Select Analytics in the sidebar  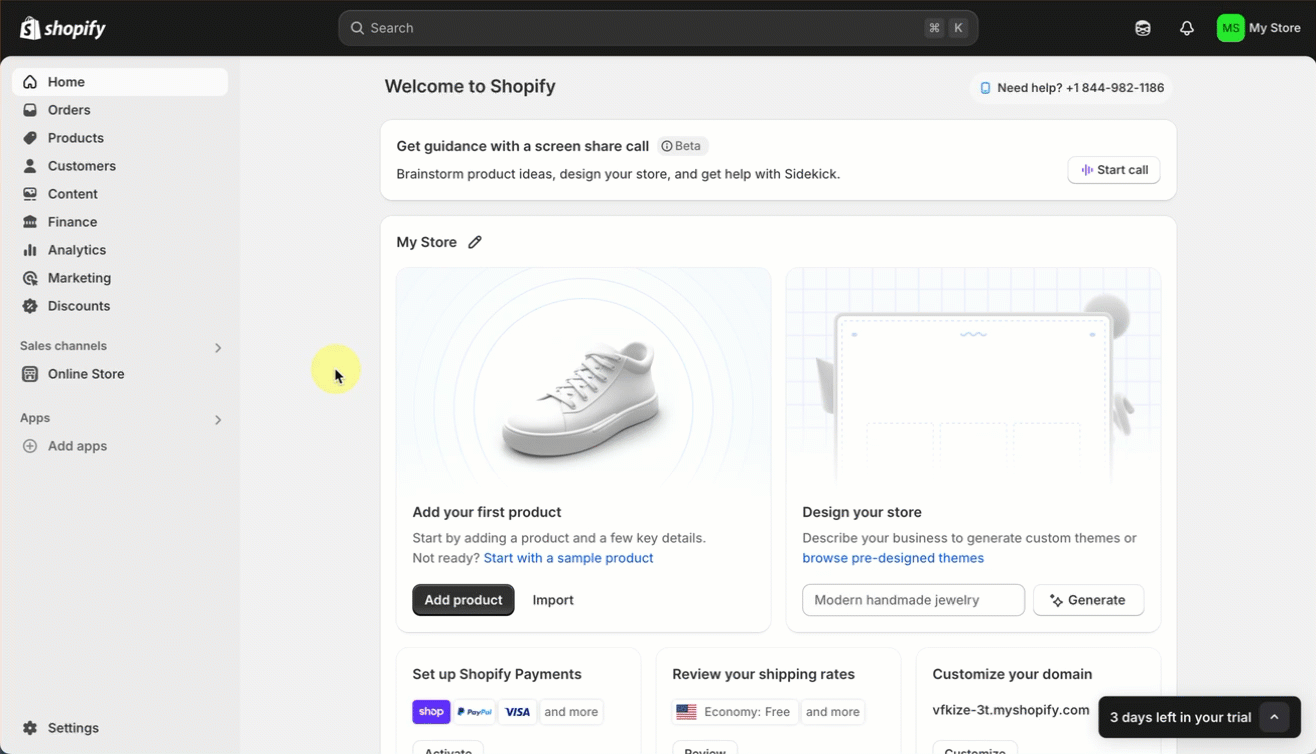(x=120, y=250)
